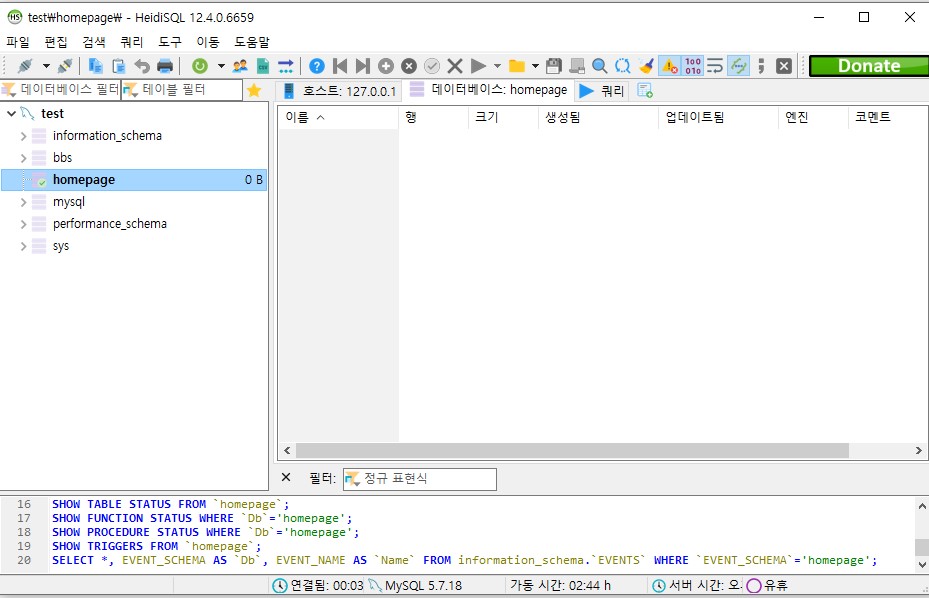Screen dimensions: 929x598
Task: Click the broom clear icon
Action: tap(646, 66)
